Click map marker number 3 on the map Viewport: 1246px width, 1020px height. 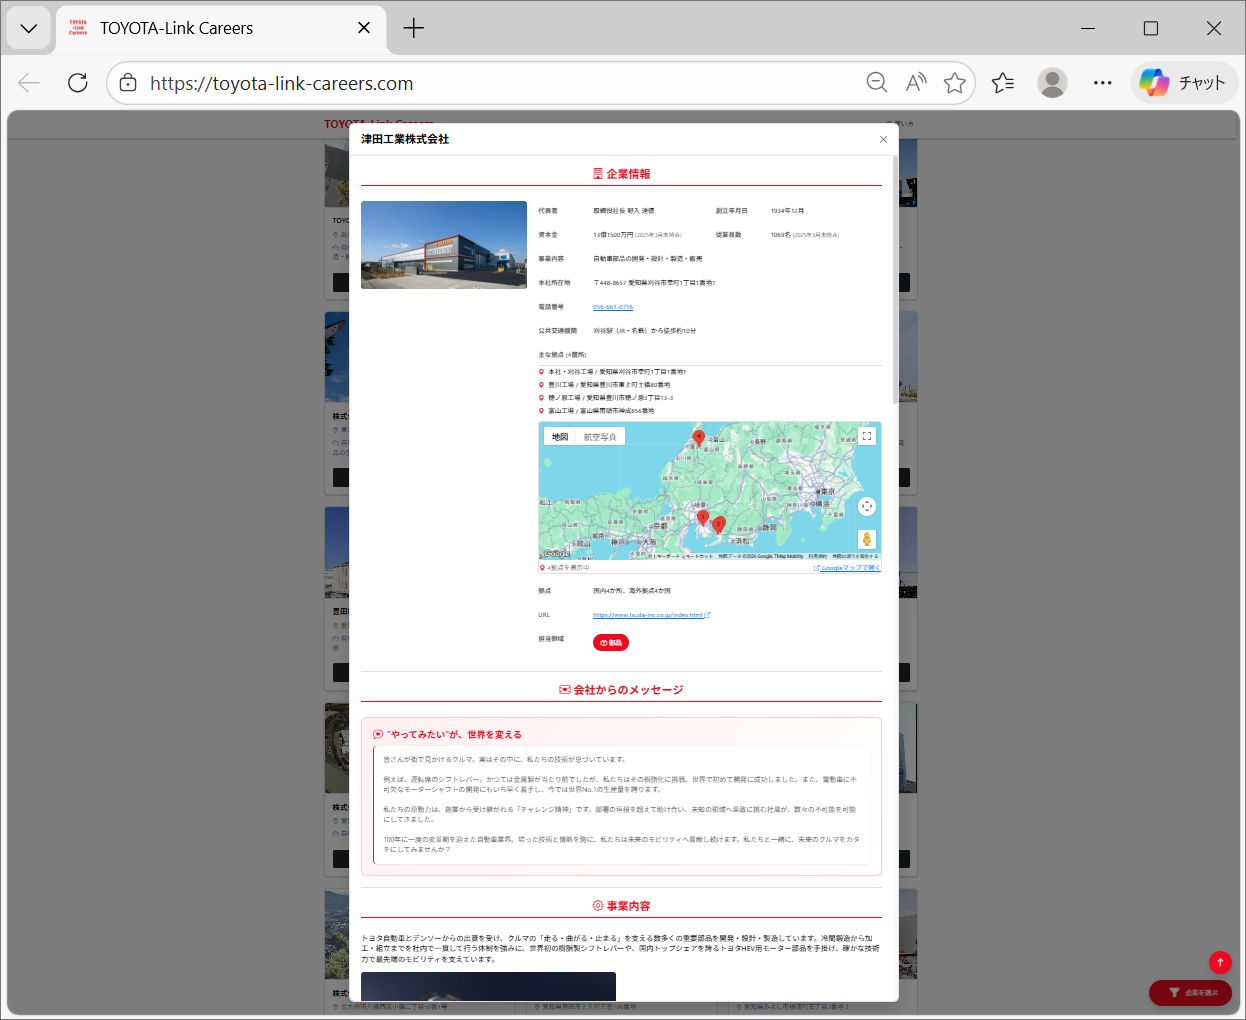click(x=718, y=525)
